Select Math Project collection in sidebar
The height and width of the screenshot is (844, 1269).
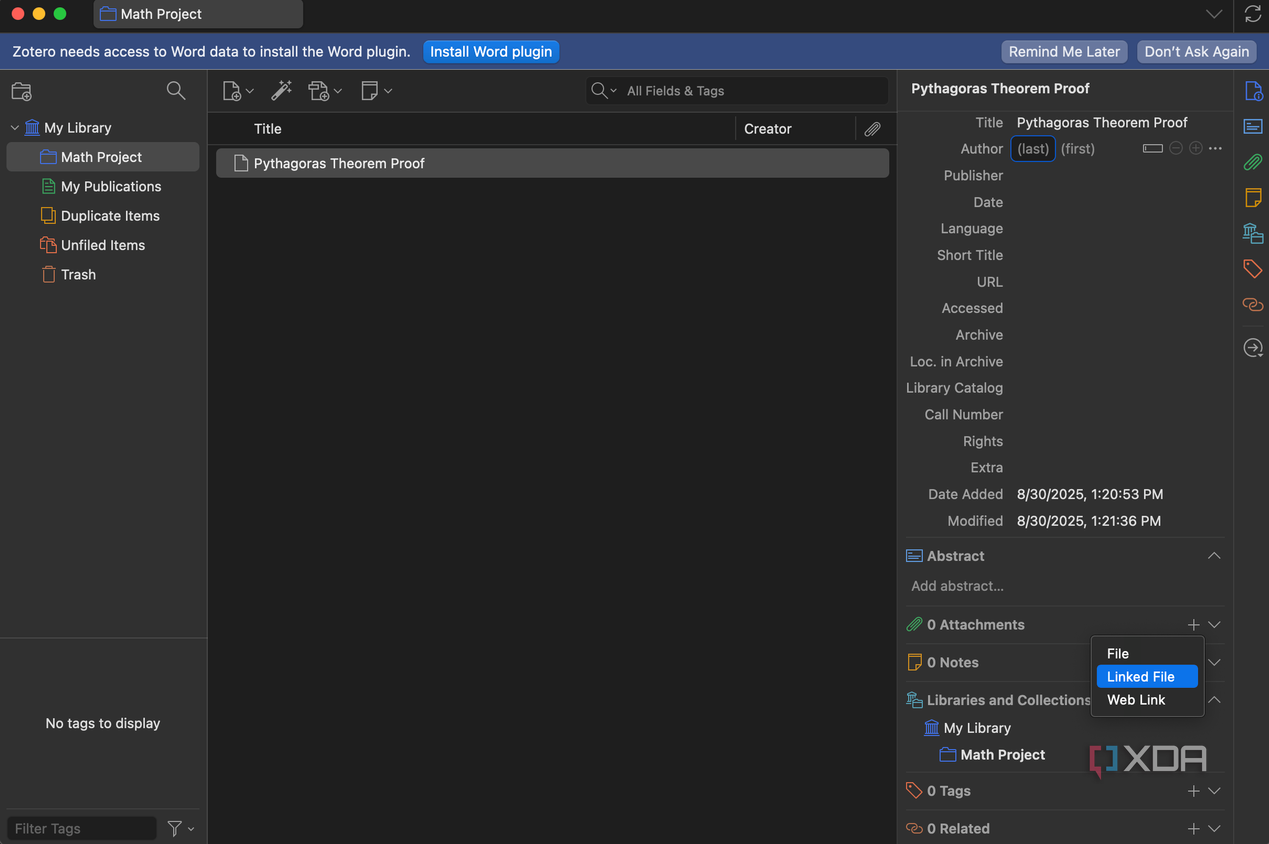(103, 157)
